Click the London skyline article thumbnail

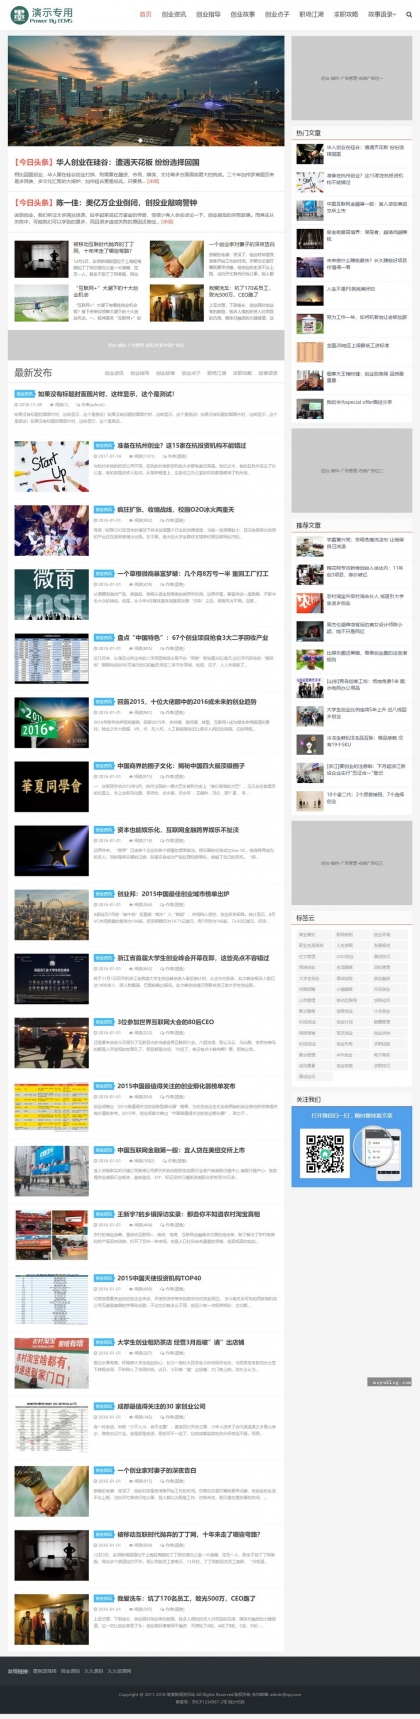tap(52, 914)
